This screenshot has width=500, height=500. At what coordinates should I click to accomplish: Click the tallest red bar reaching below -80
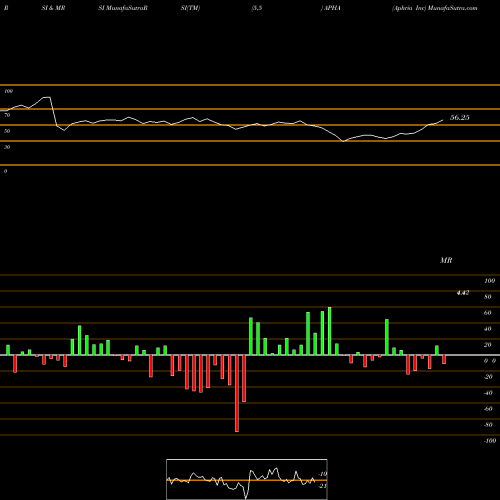(237, 393)
